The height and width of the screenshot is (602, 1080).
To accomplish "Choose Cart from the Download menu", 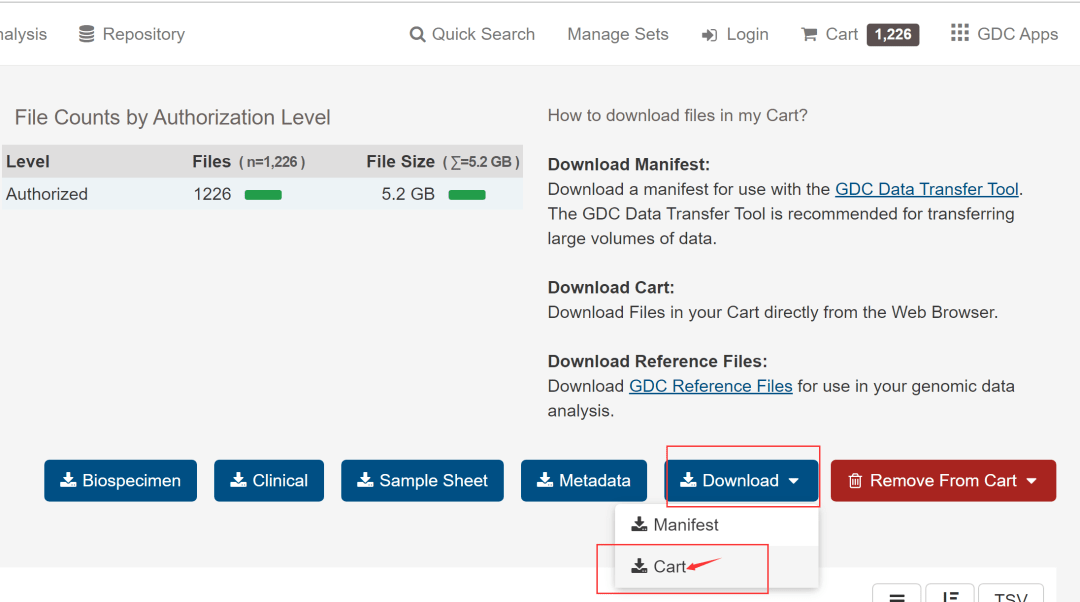I will [716, 566].
